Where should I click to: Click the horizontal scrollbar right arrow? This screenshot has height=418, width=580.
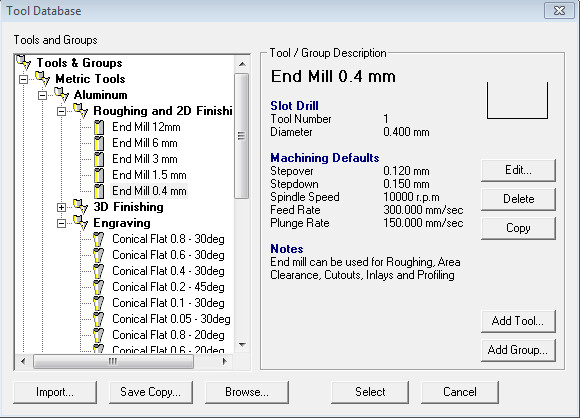tap(225, 361)
